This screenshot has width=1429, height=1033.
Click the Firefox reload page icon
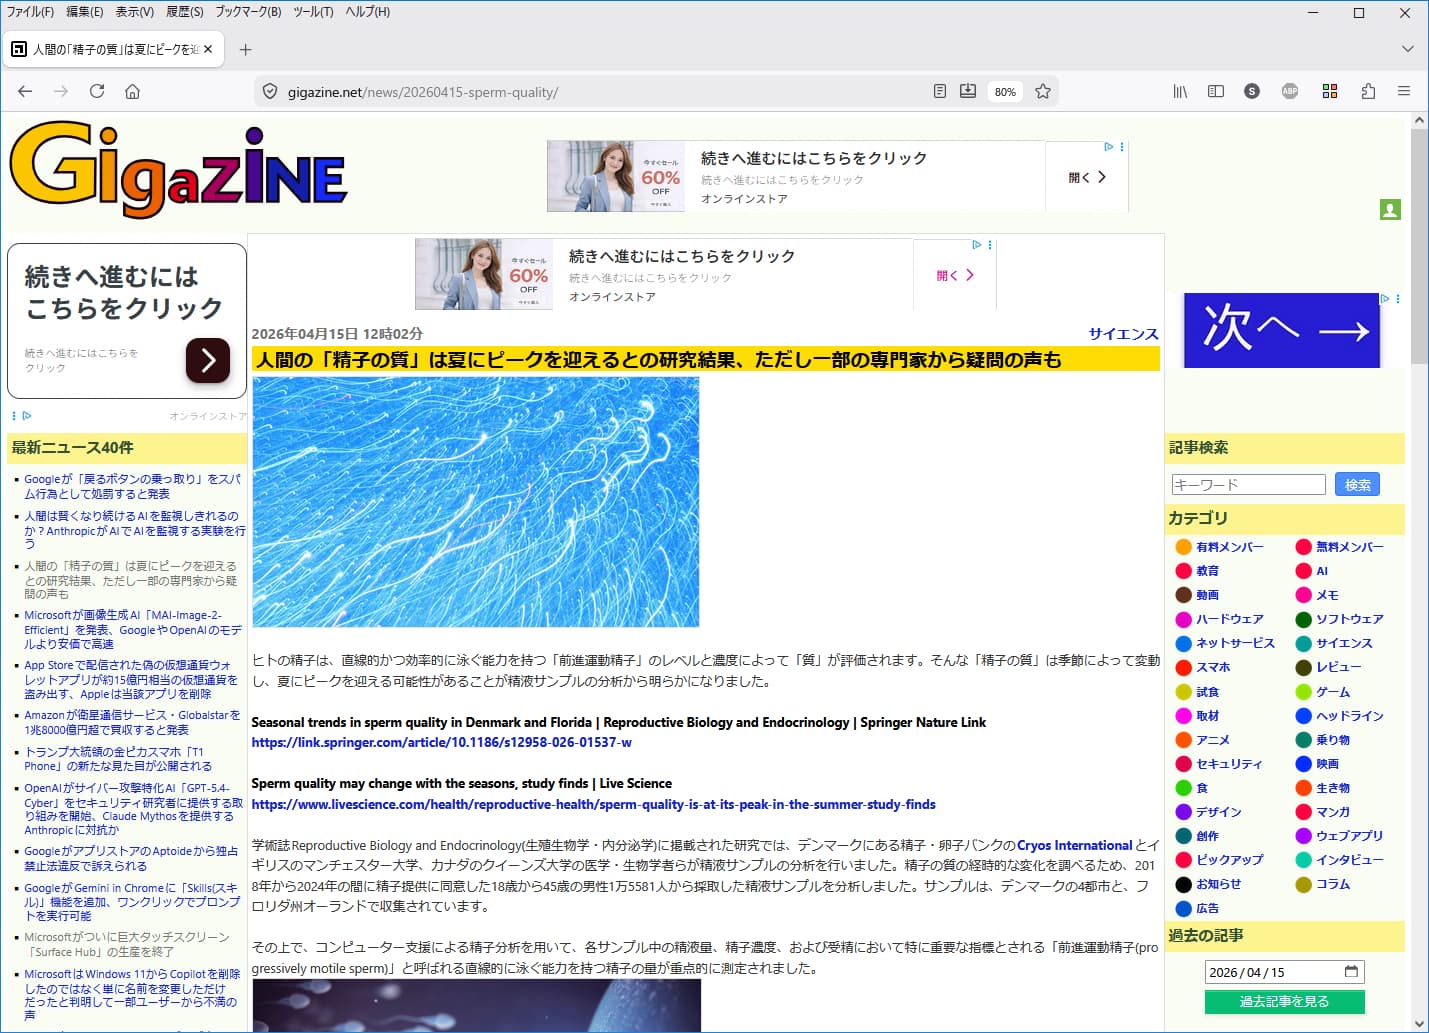[x=97, y=91]
